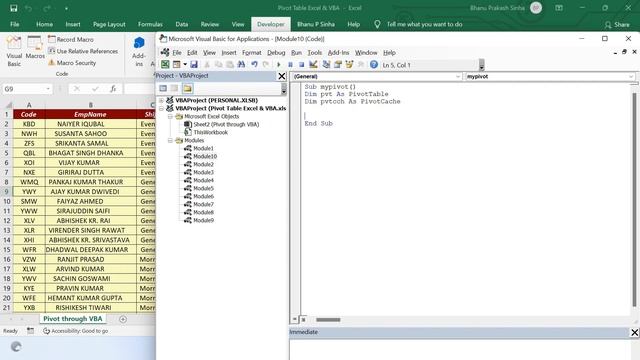Open the VBA editor Debug menu
The width and height of the screenshot is (640, 360).
click(x=276, y=53)
